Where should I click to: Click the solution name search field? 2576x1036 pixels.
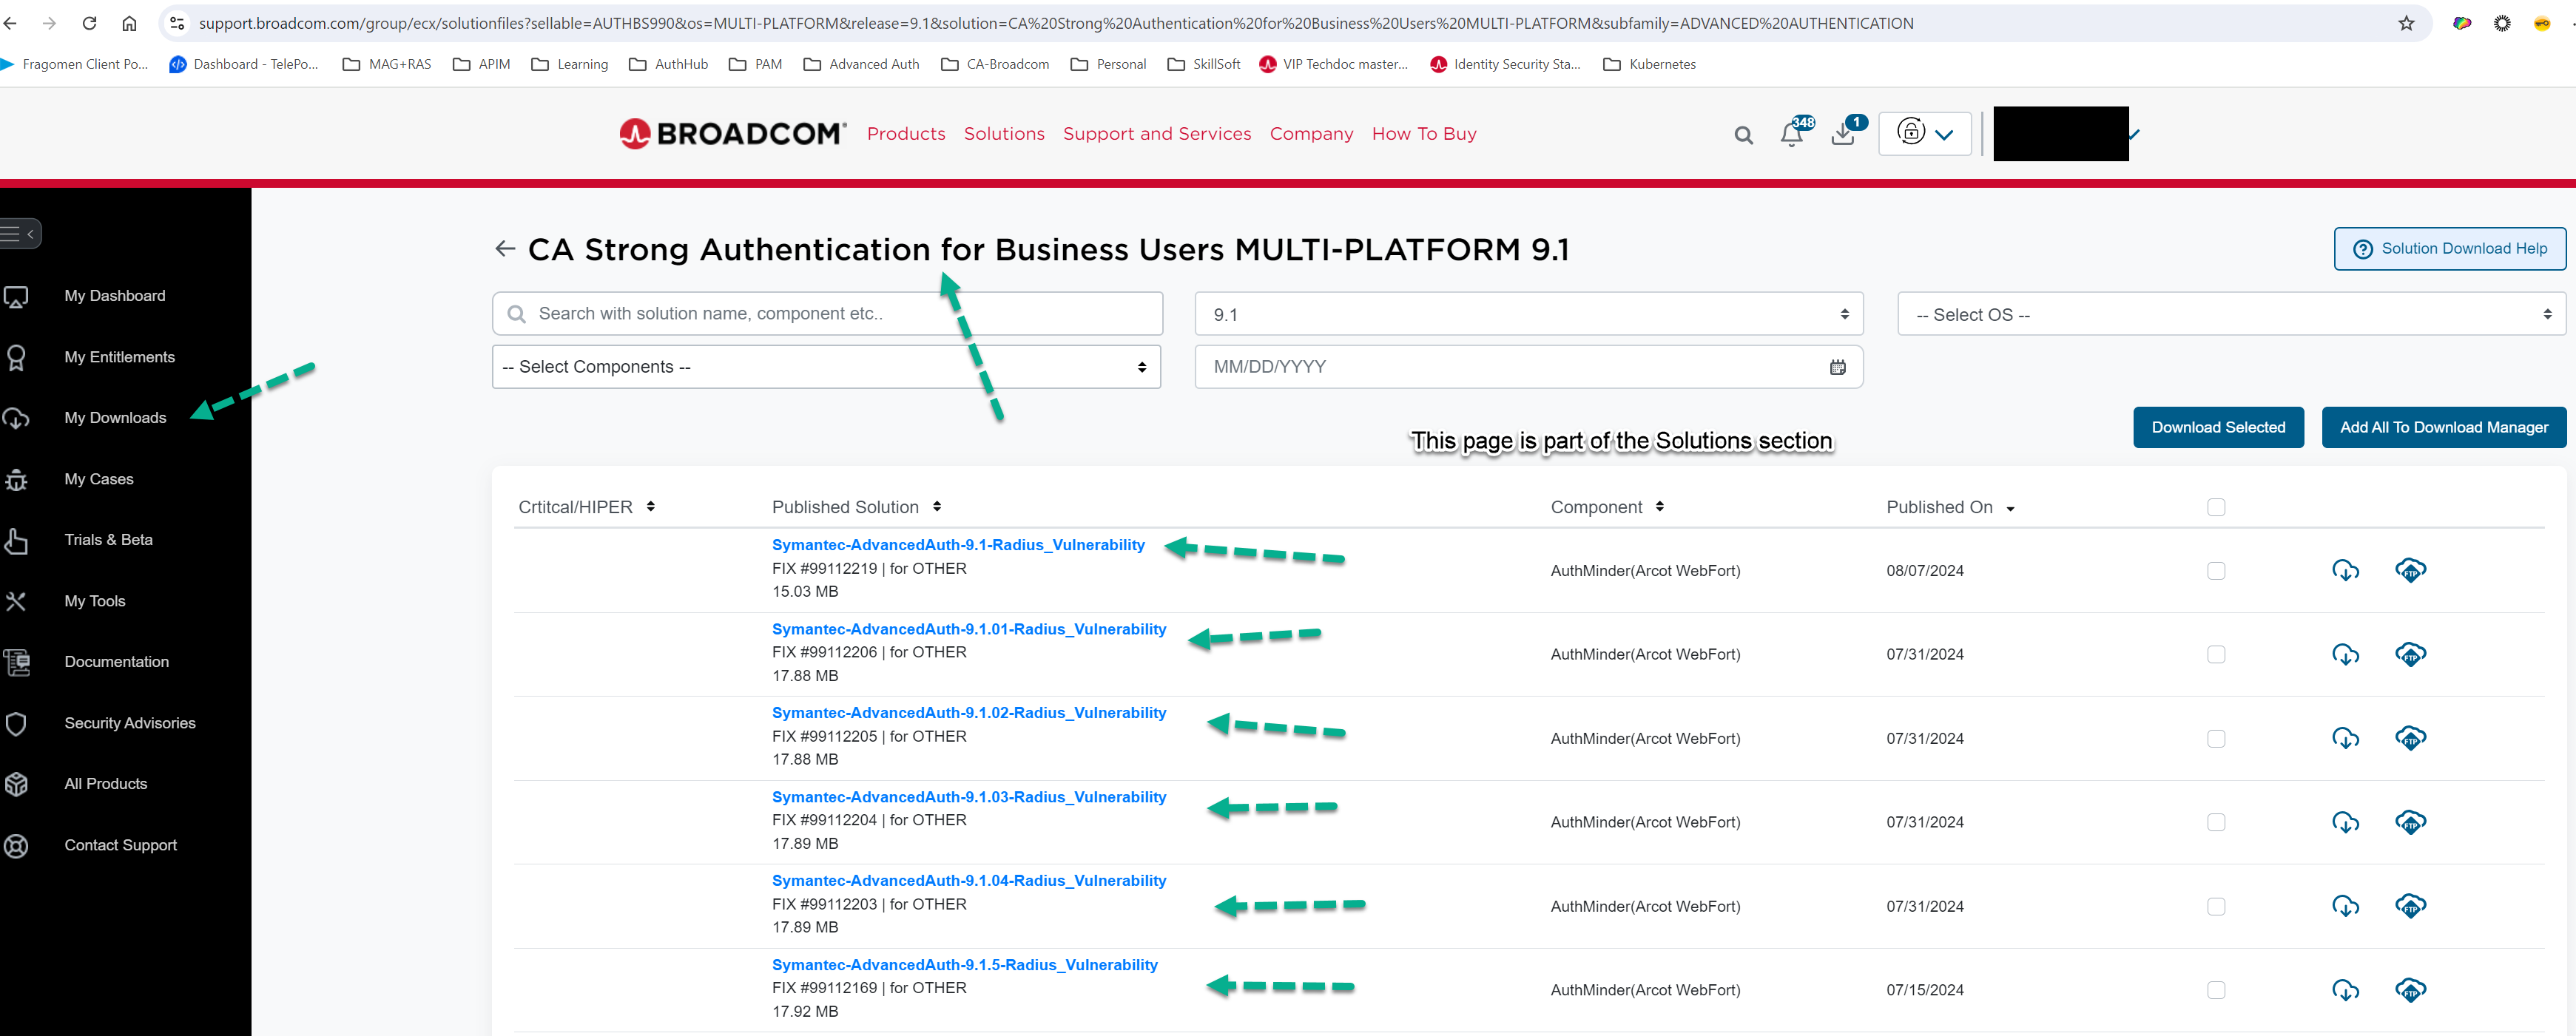tap(827, 314)
